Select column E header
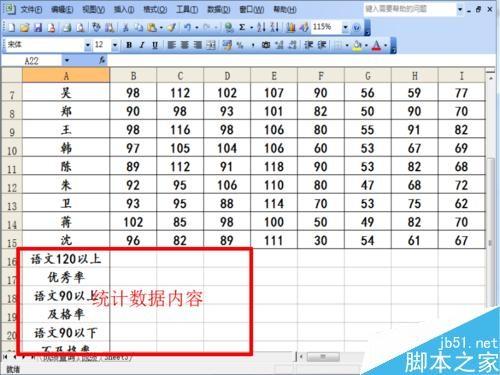Screen dimensions: 500x375 [274, 76]
